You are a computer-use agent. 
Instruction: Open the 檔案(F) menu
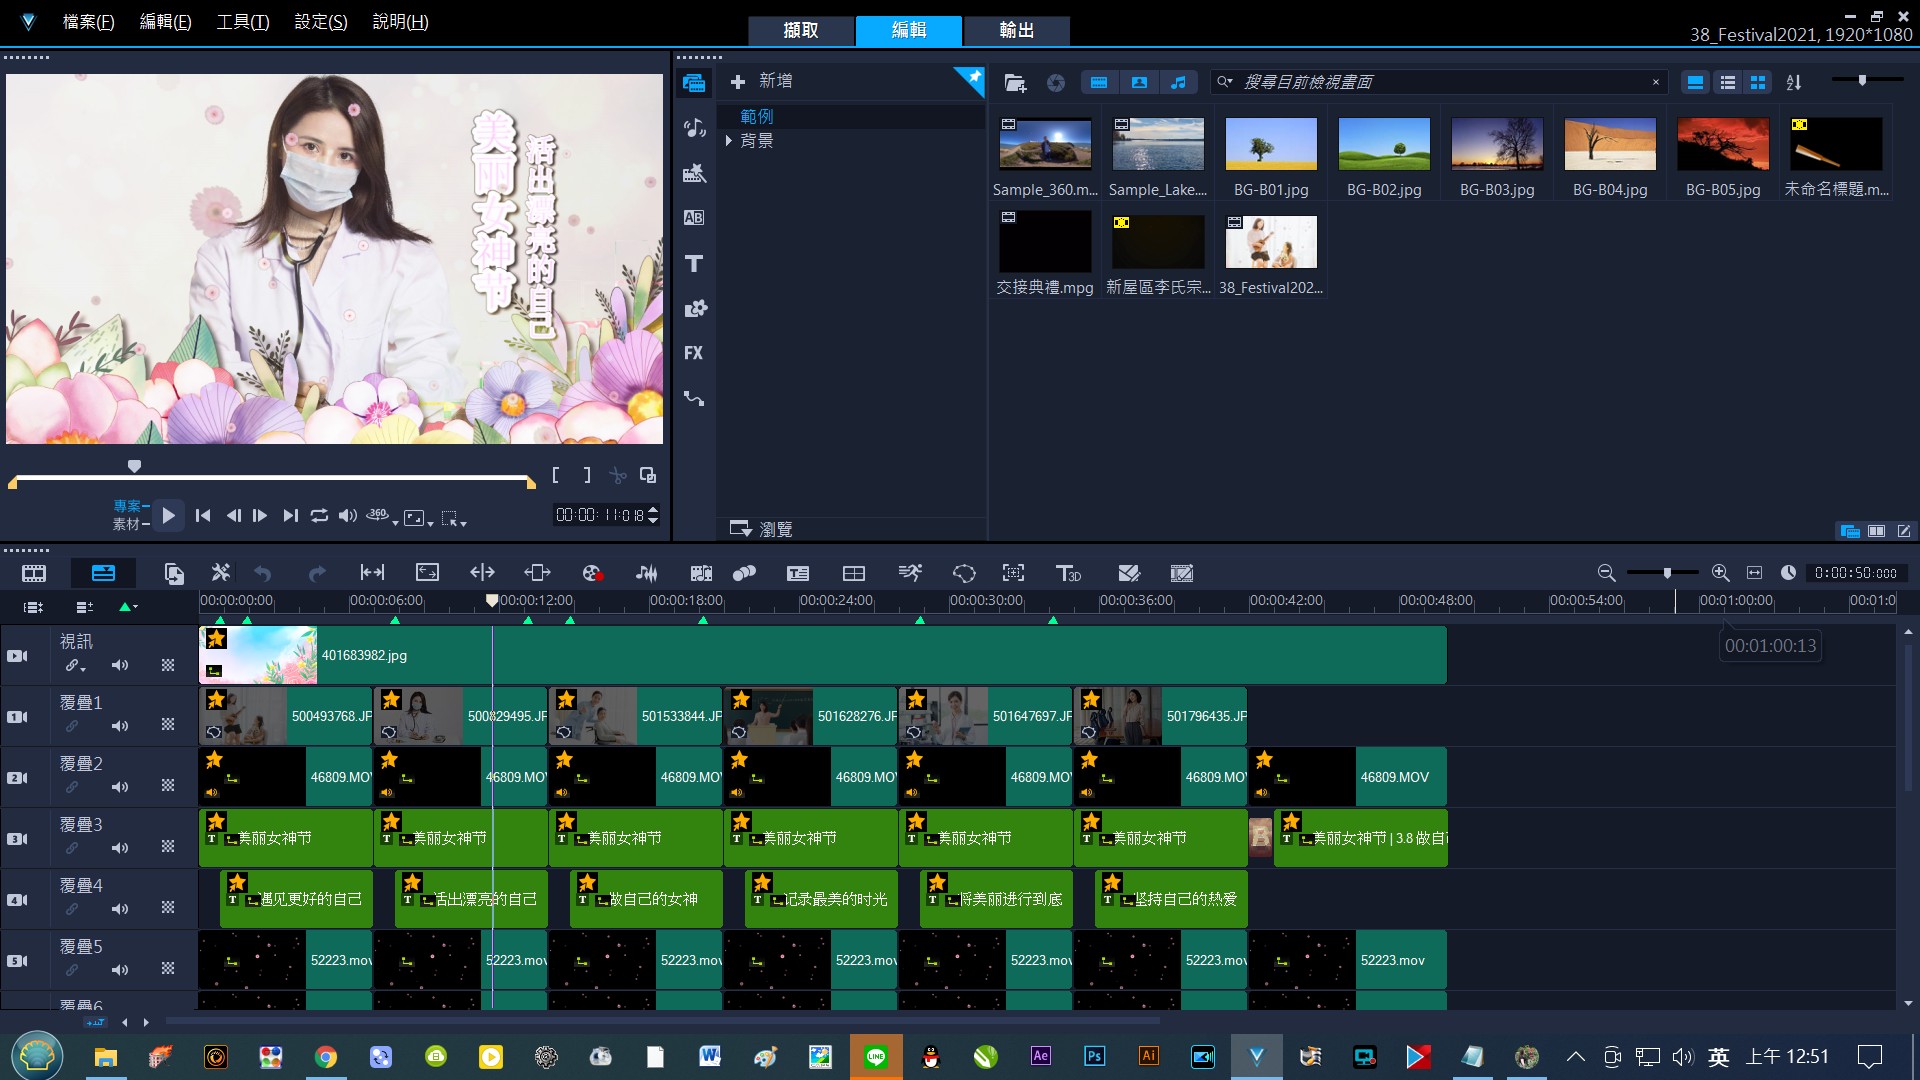[88, 22]
